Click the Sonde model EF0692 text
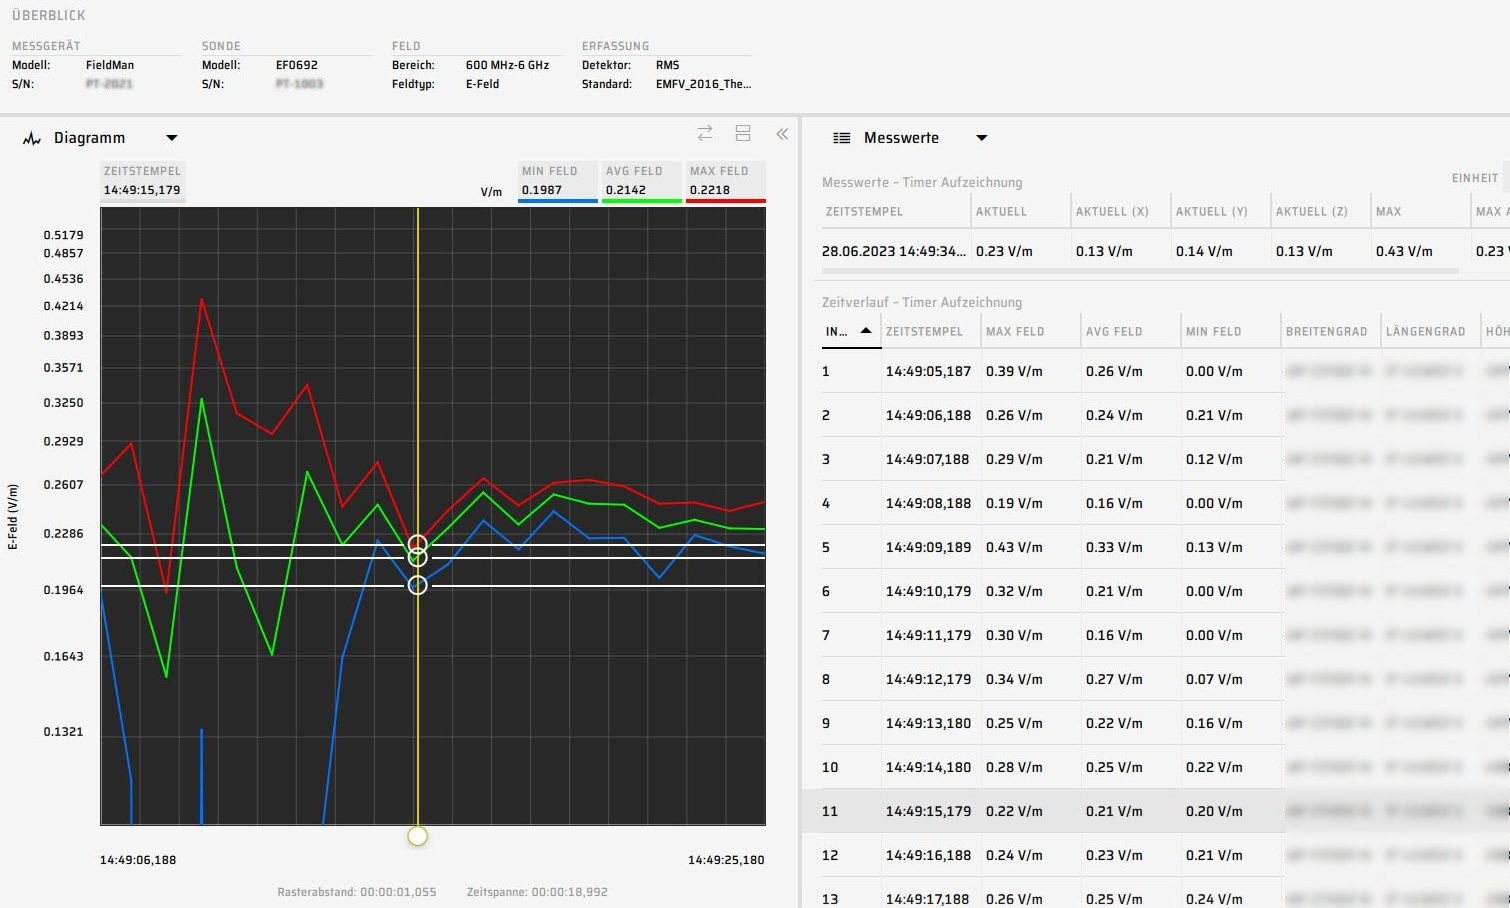This screenshot has height=908, width=1510. tap(297, 65)
